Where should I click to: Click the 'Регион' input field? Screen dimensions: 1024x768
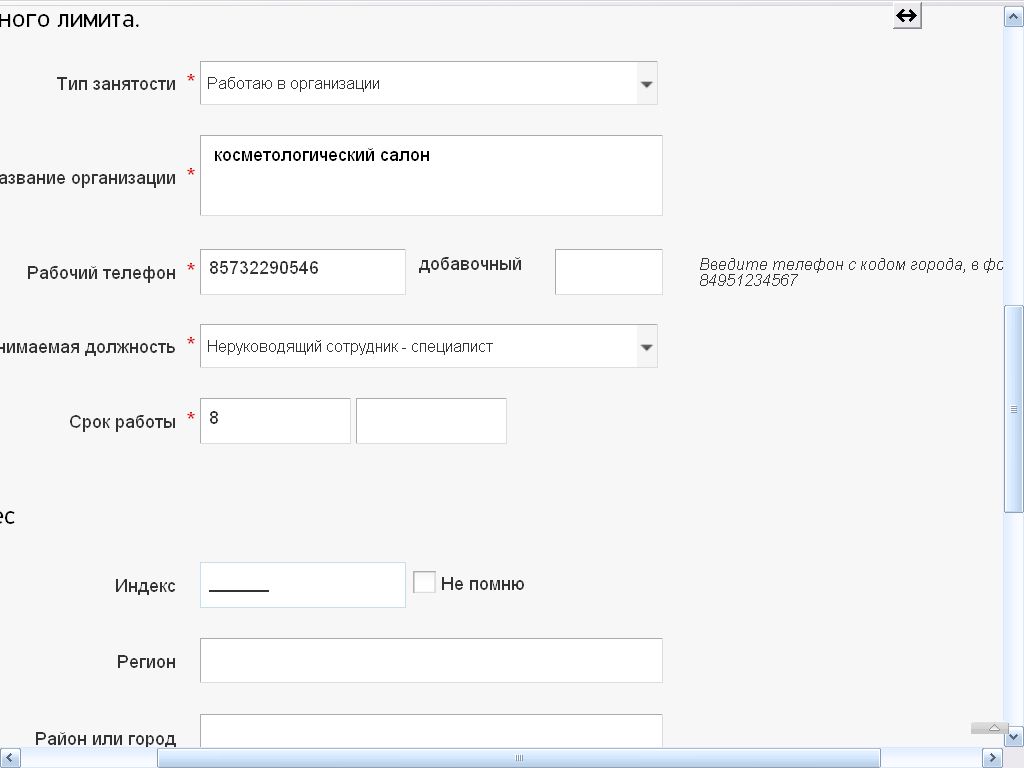pyautogui.click(x=431, y=661)
